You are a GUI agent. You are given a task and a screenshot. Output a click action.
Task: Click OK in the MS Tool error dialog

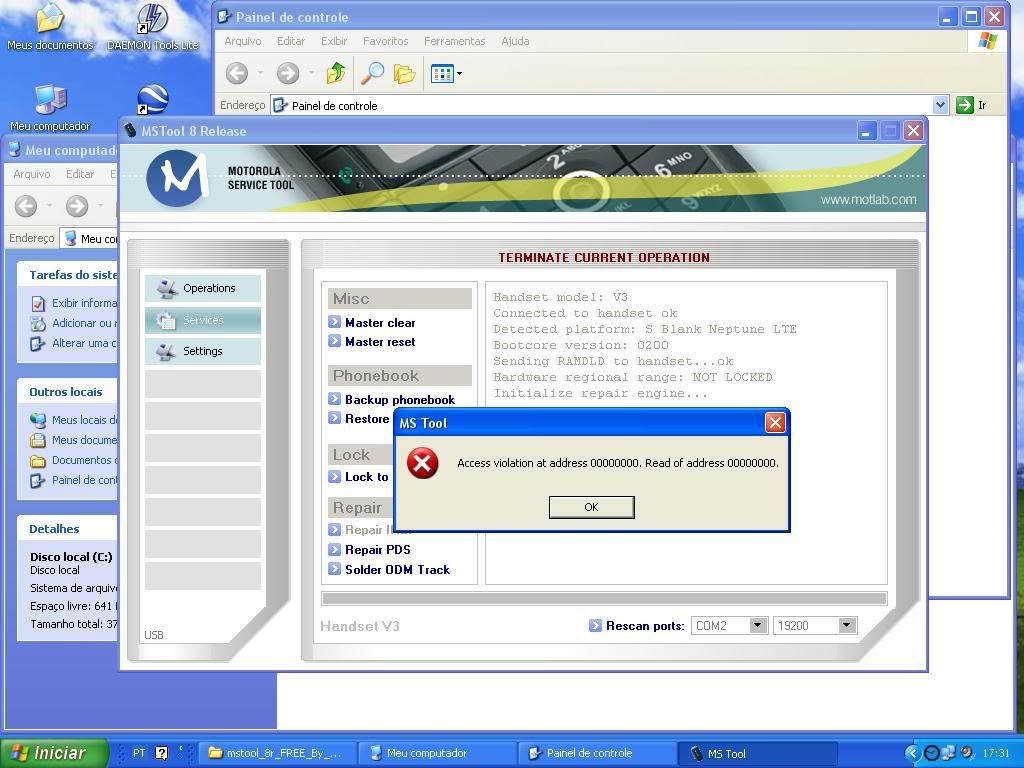pos(591,507)
